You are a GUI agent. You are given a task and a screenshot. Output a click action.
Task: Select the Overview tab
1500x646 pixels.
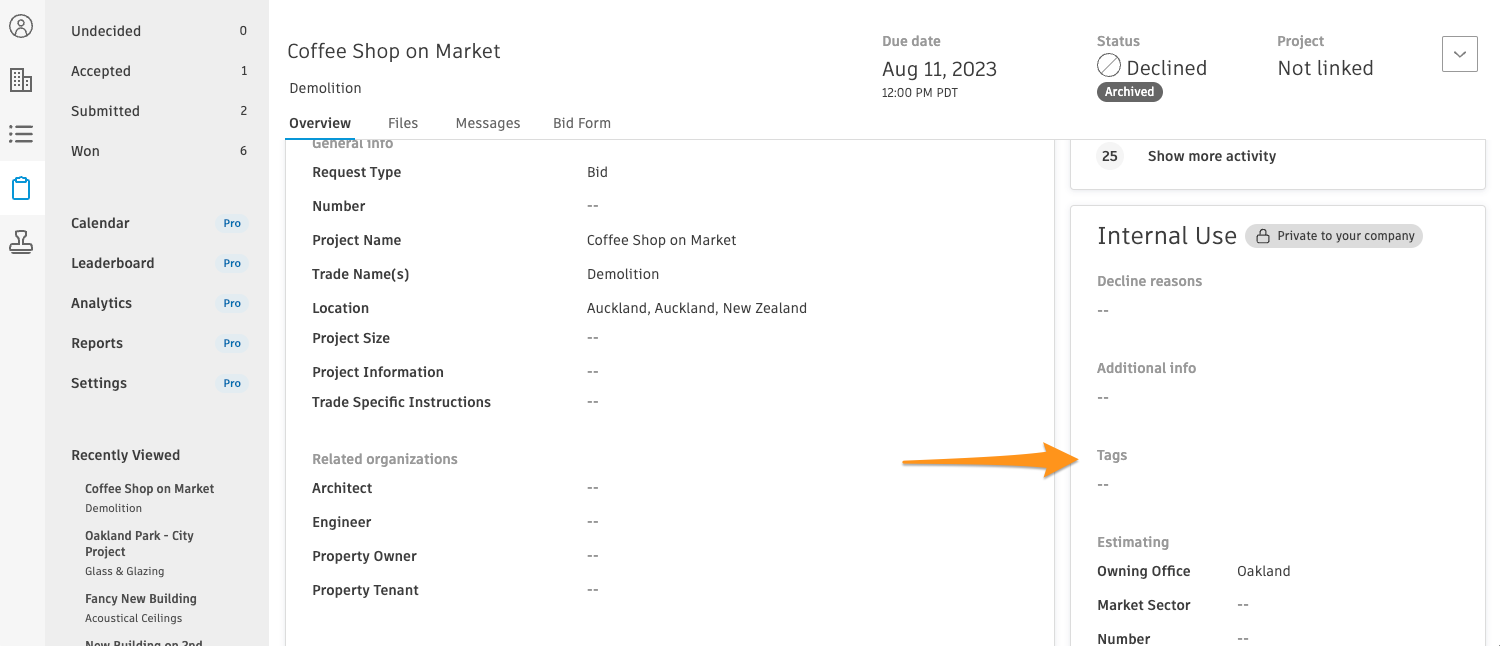point(320,123)
